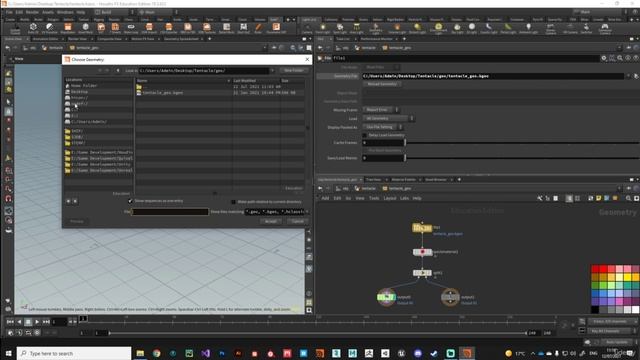Sort files by Name column header

[183, 81]
